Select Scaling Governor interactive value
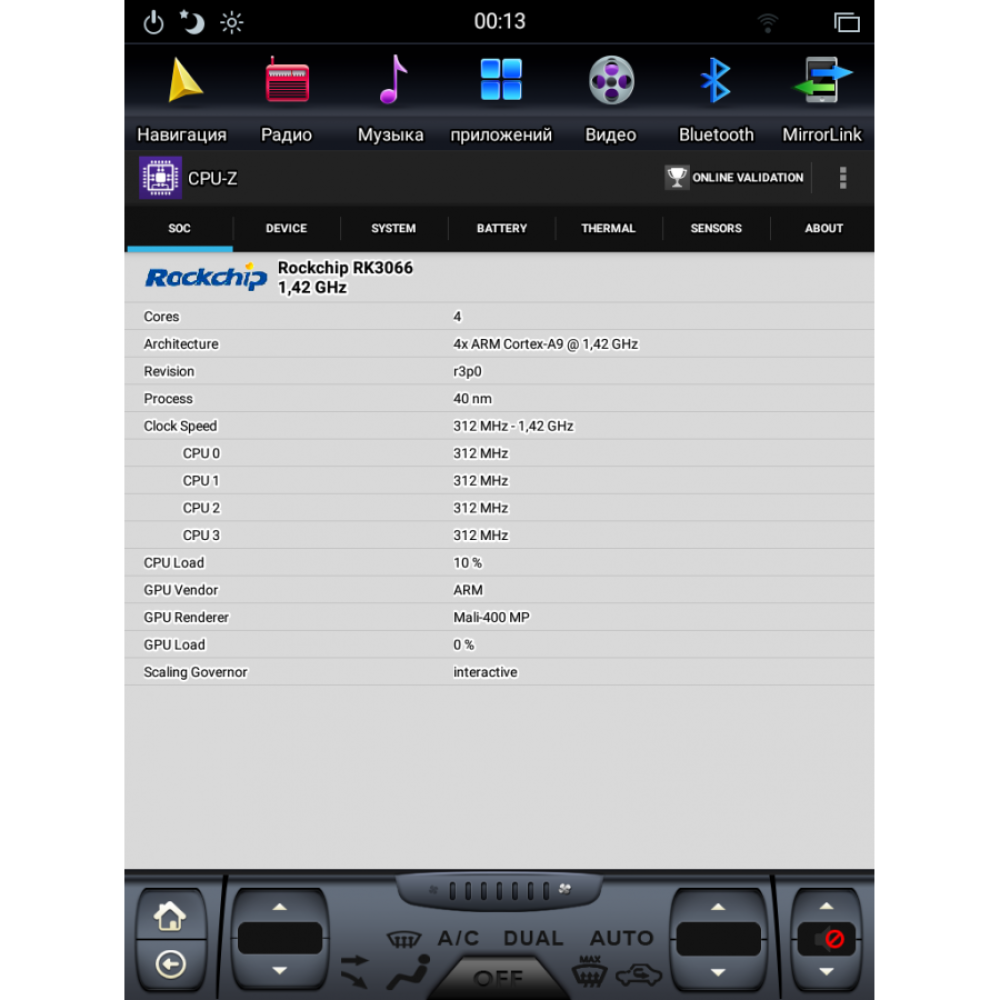Screen dimensions: 1000x1000 click(485, 672)
